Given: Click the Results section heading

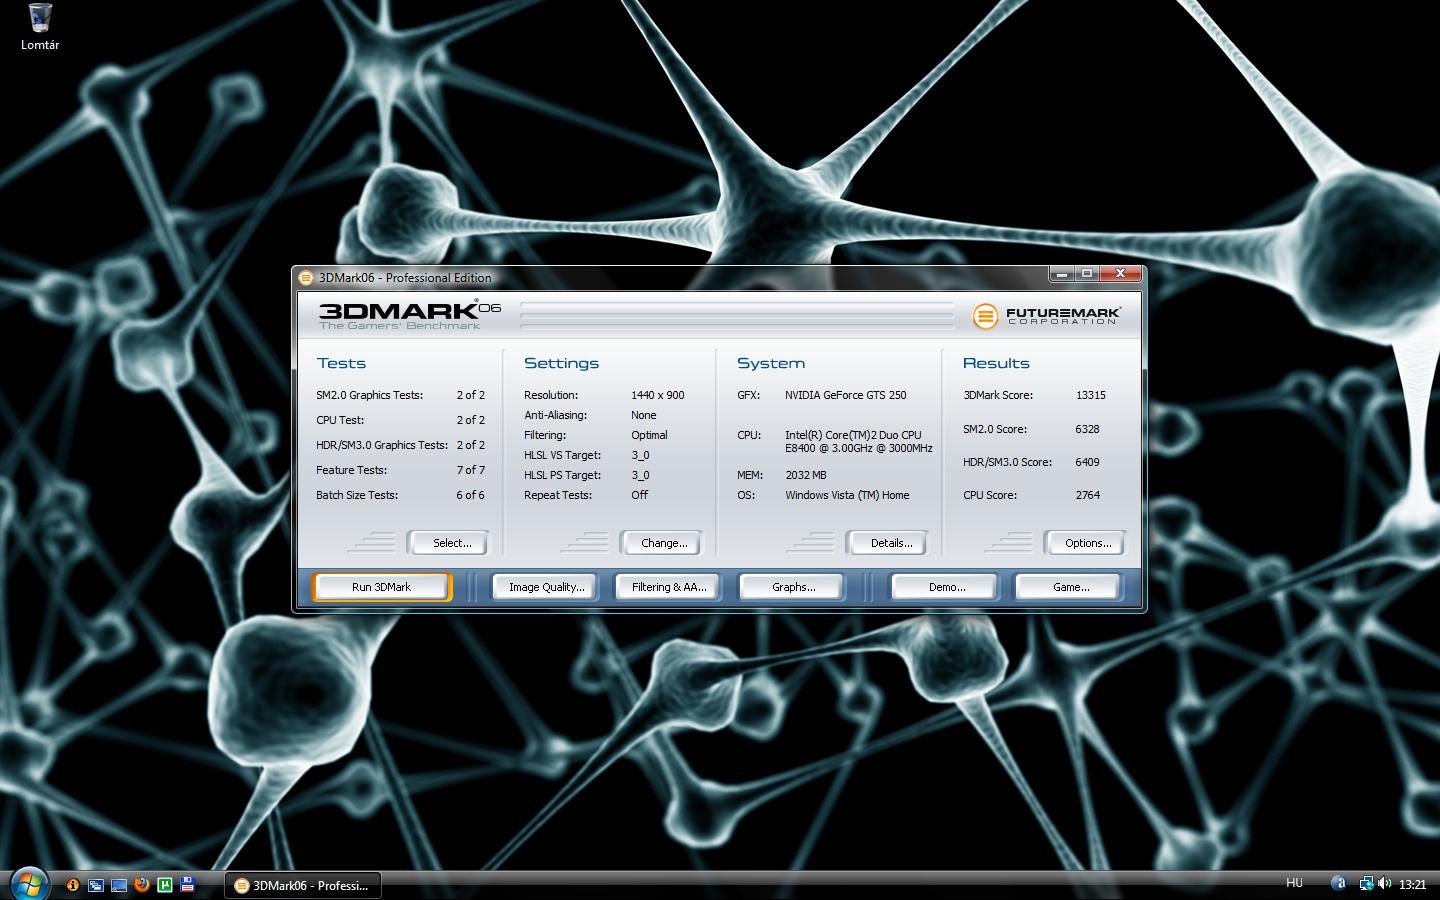Looking at the screenshot, I should click(x=996, y=363).
